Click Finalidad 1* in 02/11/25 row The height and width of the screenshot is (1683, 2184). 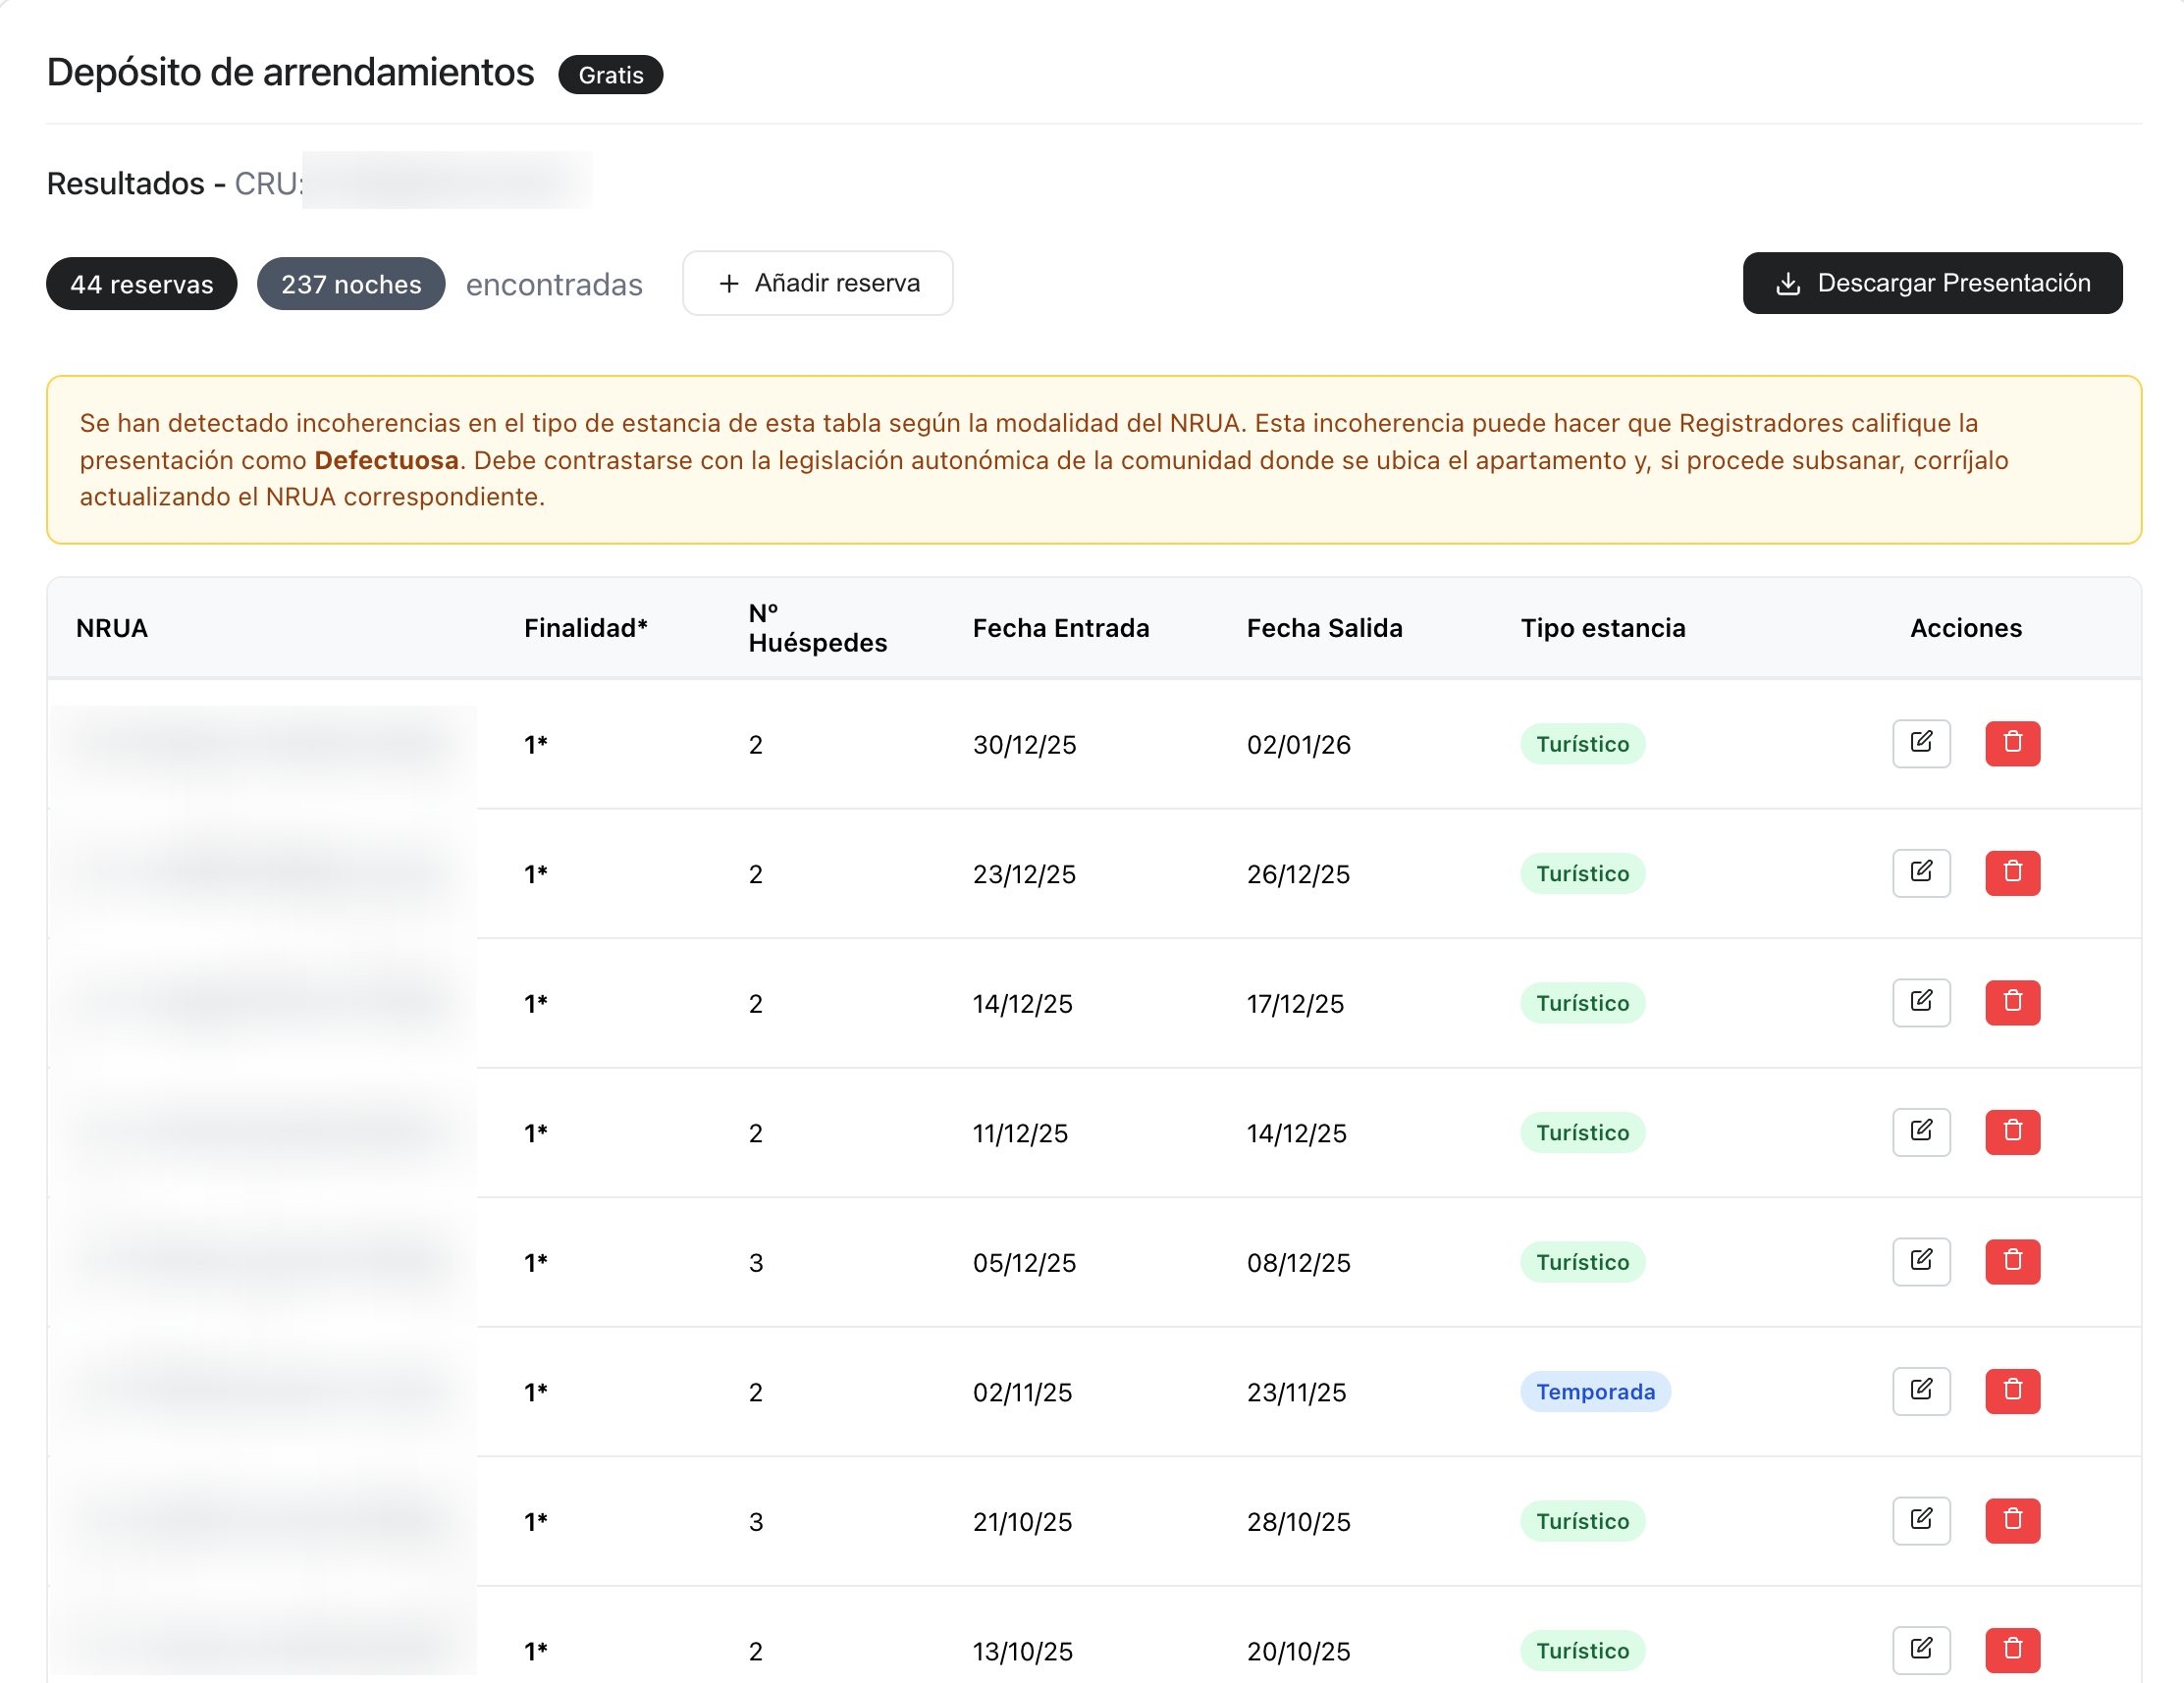(536, 1392)
